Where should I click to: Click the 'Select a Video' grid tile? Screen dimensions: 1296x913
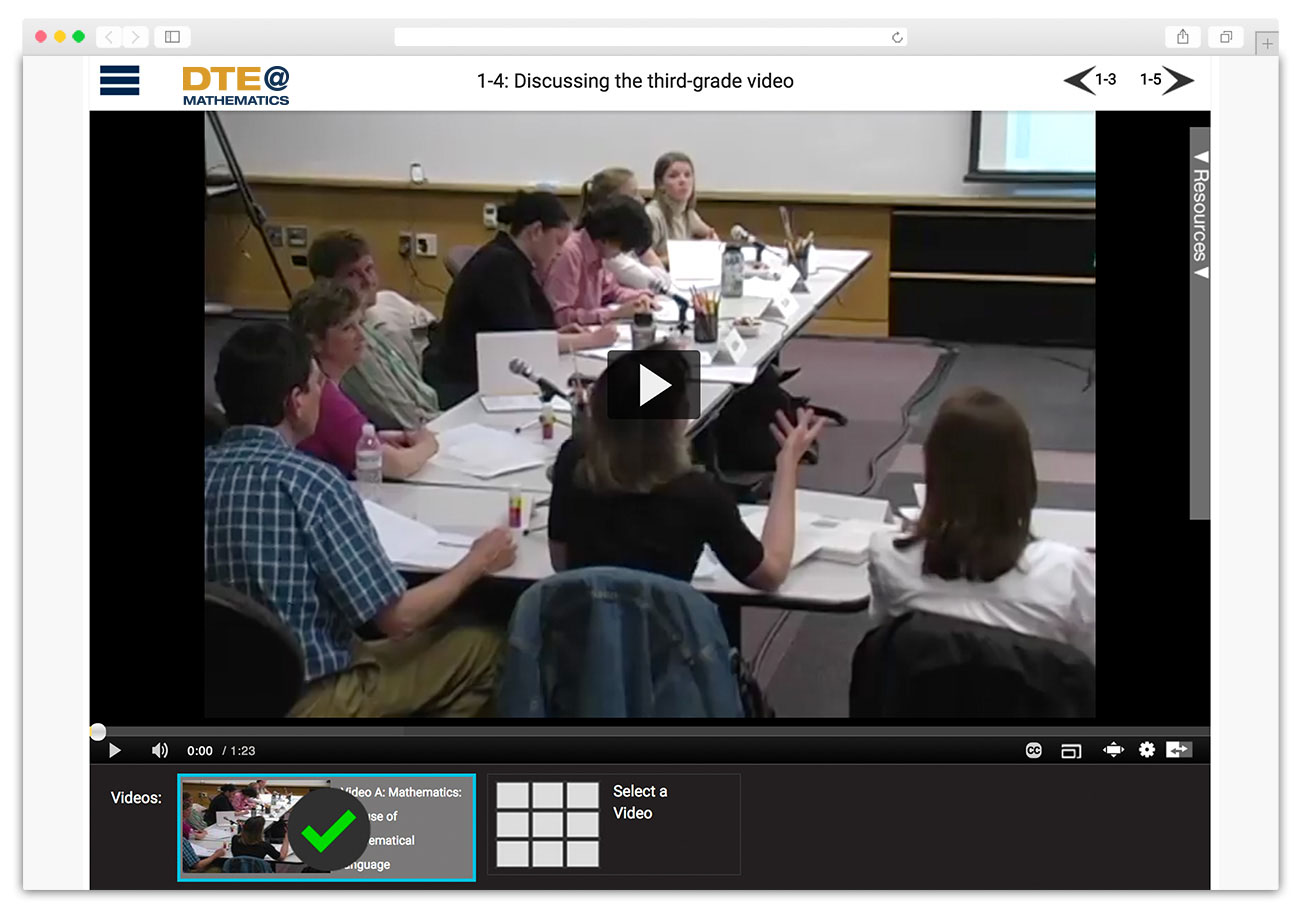coord(613,824)
